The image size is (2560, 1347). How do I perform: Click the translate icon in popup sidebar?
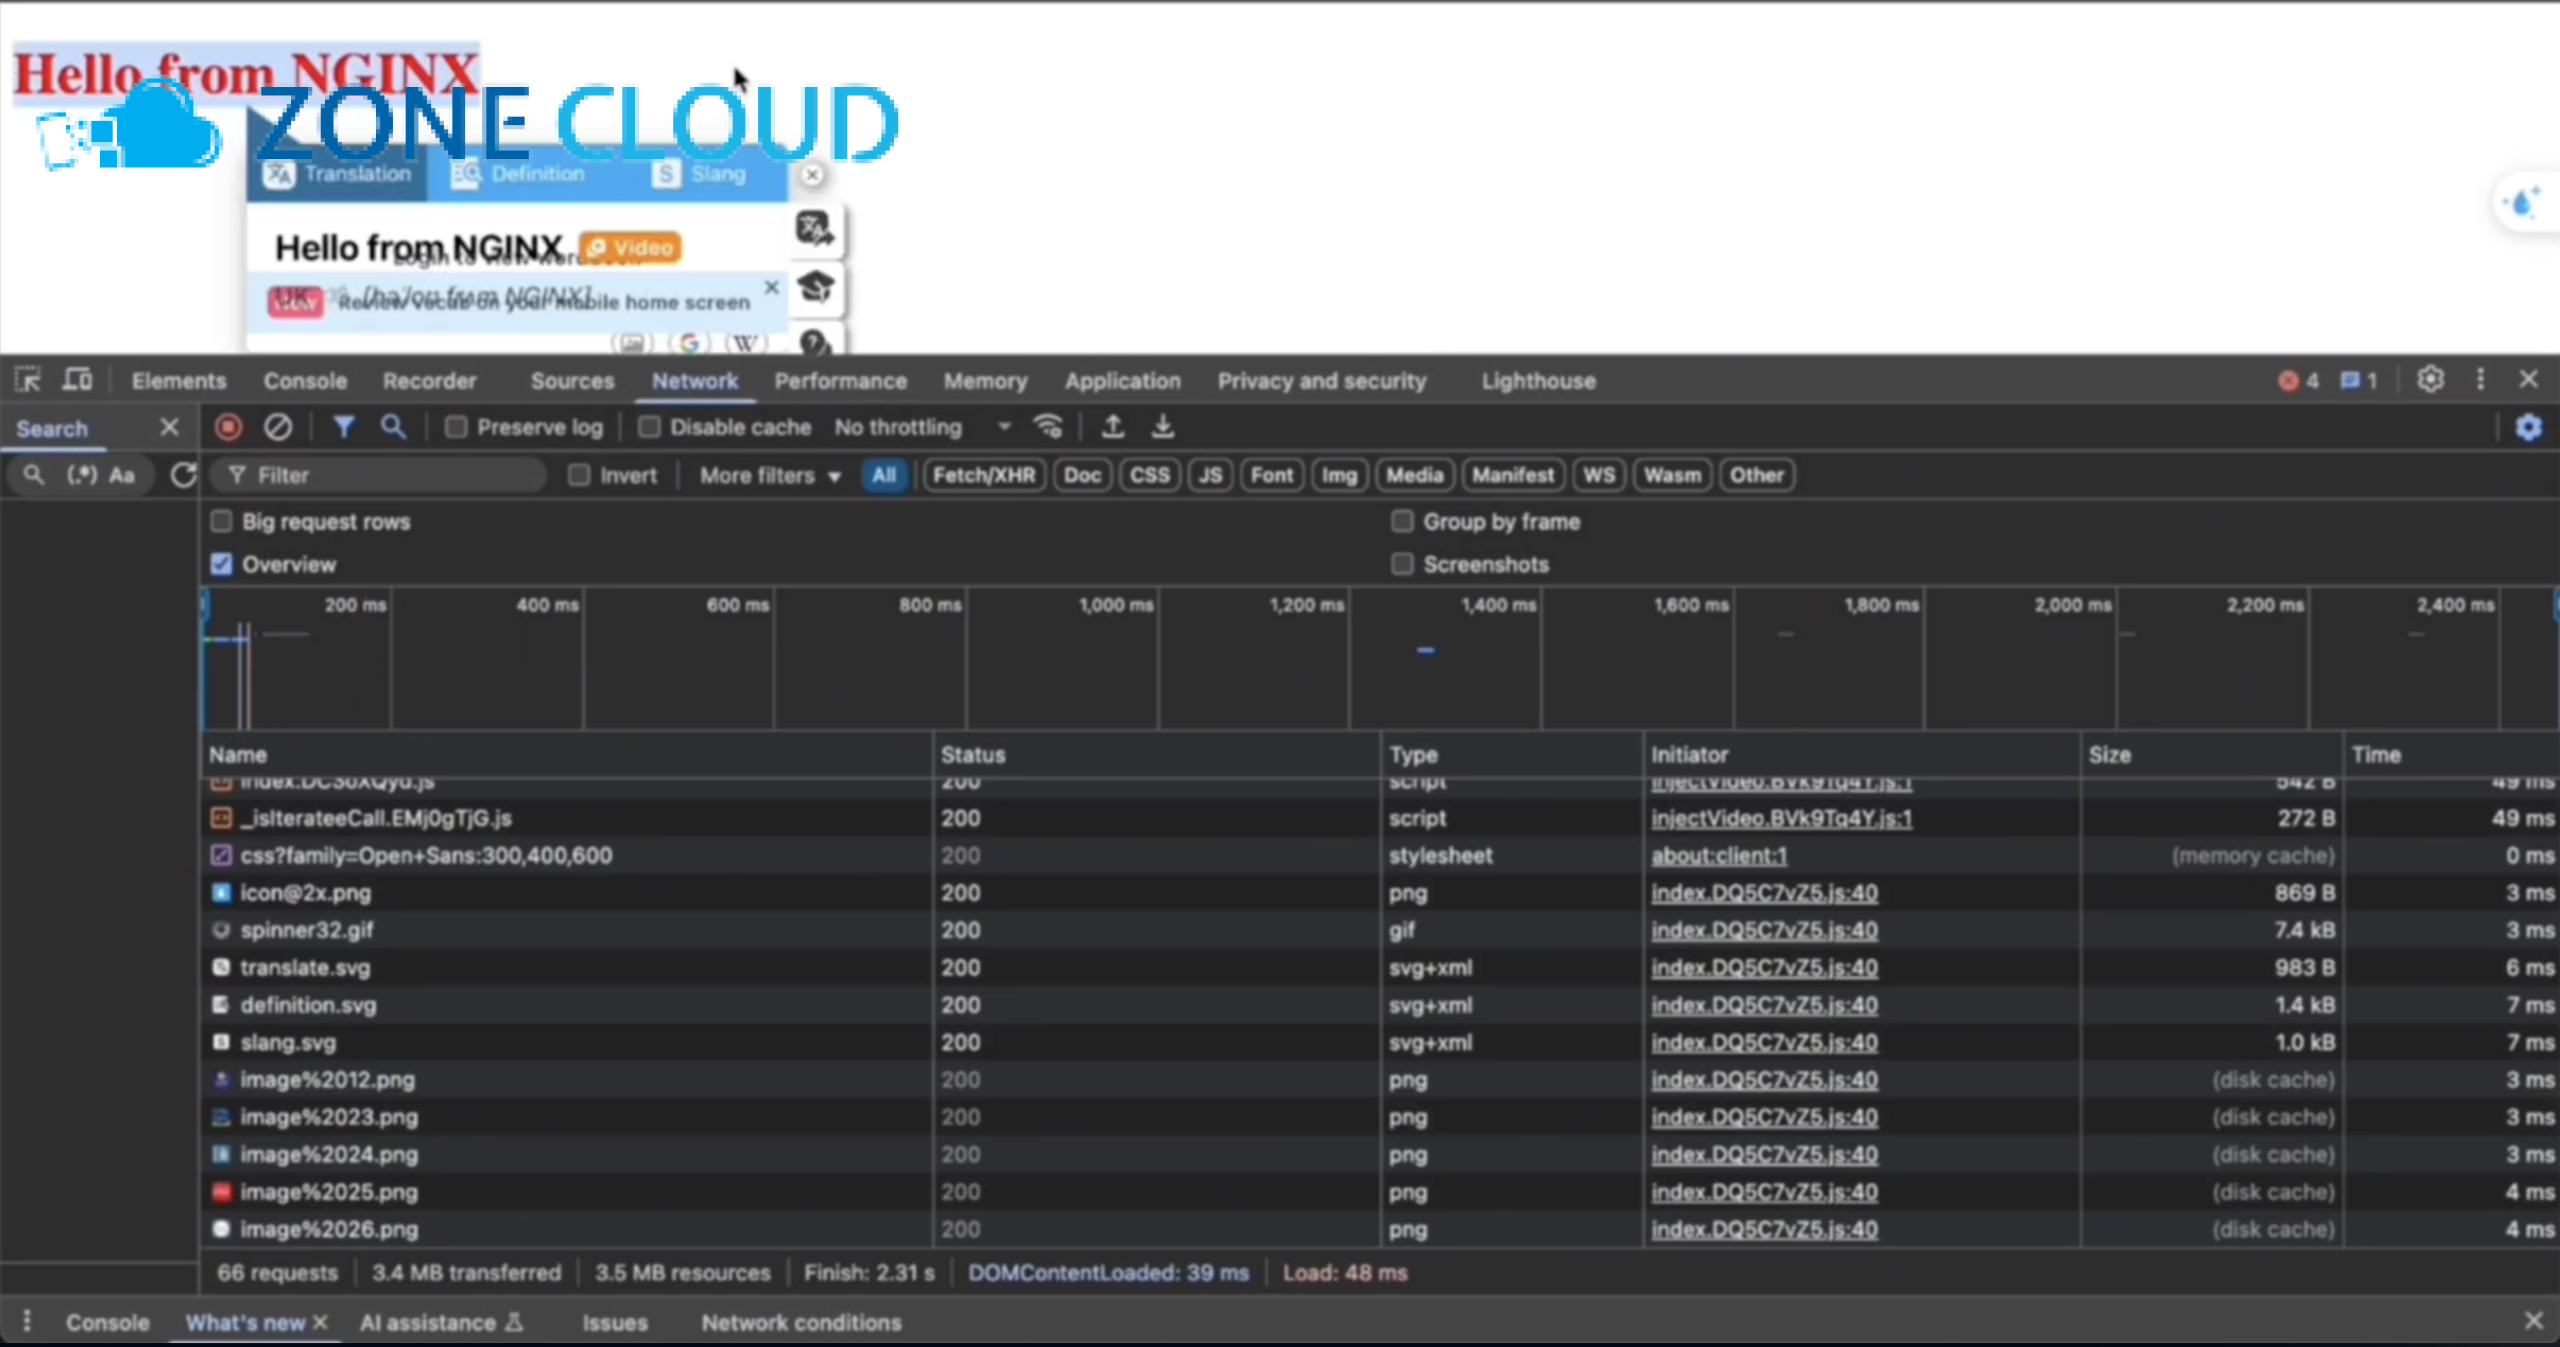pos(815,229)
